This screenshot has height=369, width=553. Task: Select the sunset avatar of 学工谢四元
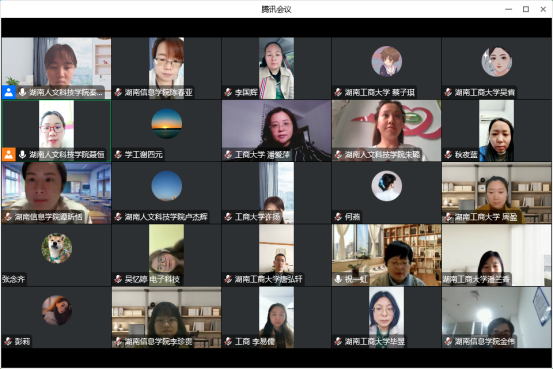(x=167, y=123)
